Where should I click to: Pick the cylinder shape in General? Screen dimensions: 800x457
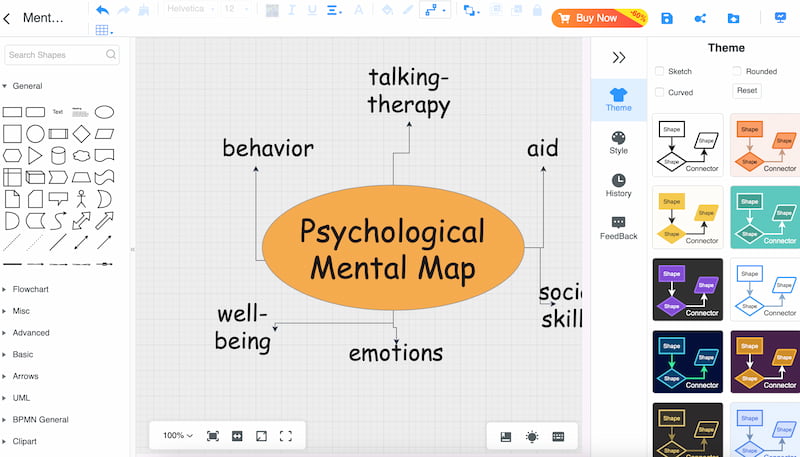click(x=58, y=156)
